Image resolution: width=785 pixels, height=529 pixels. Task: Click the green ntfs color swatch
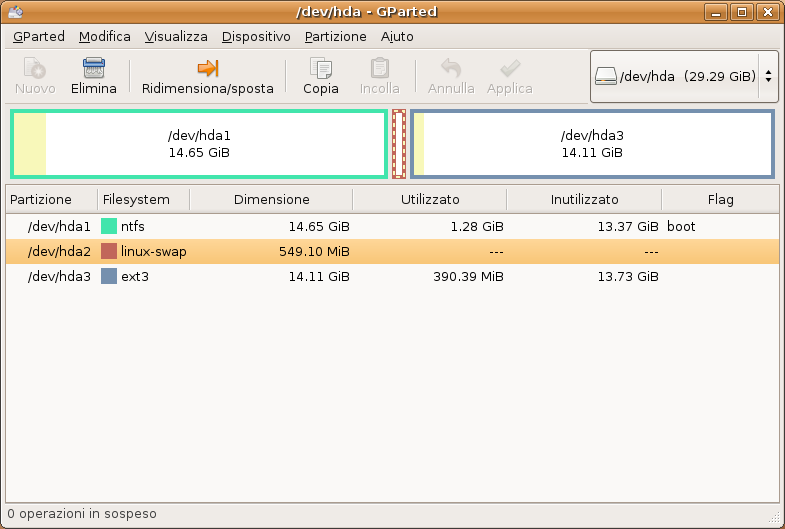pos(109,227)
